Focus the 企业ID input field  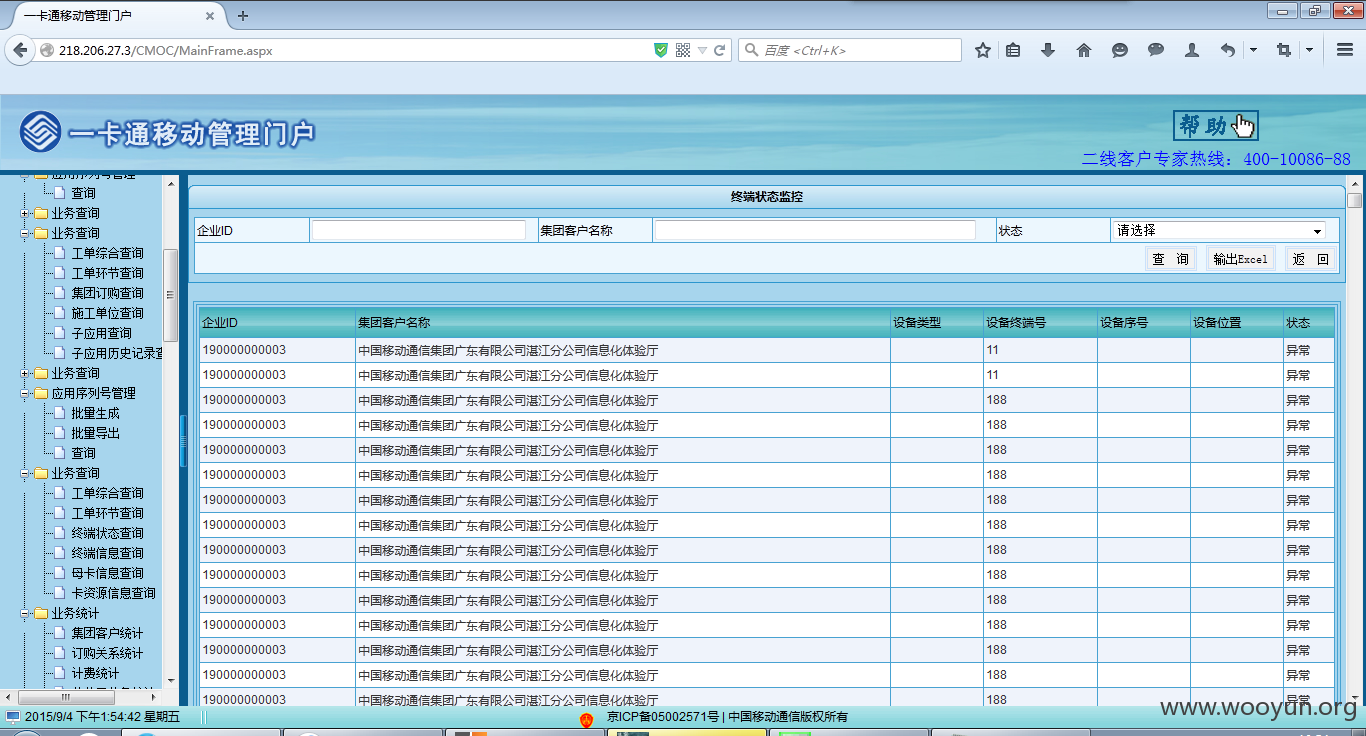pos(419,230)
